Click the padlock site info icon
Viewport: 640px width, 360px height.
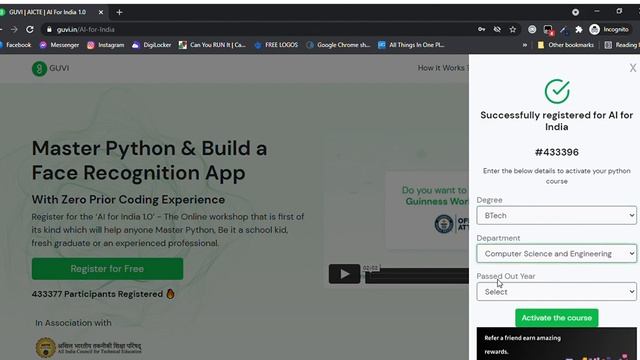pos(49,29)
